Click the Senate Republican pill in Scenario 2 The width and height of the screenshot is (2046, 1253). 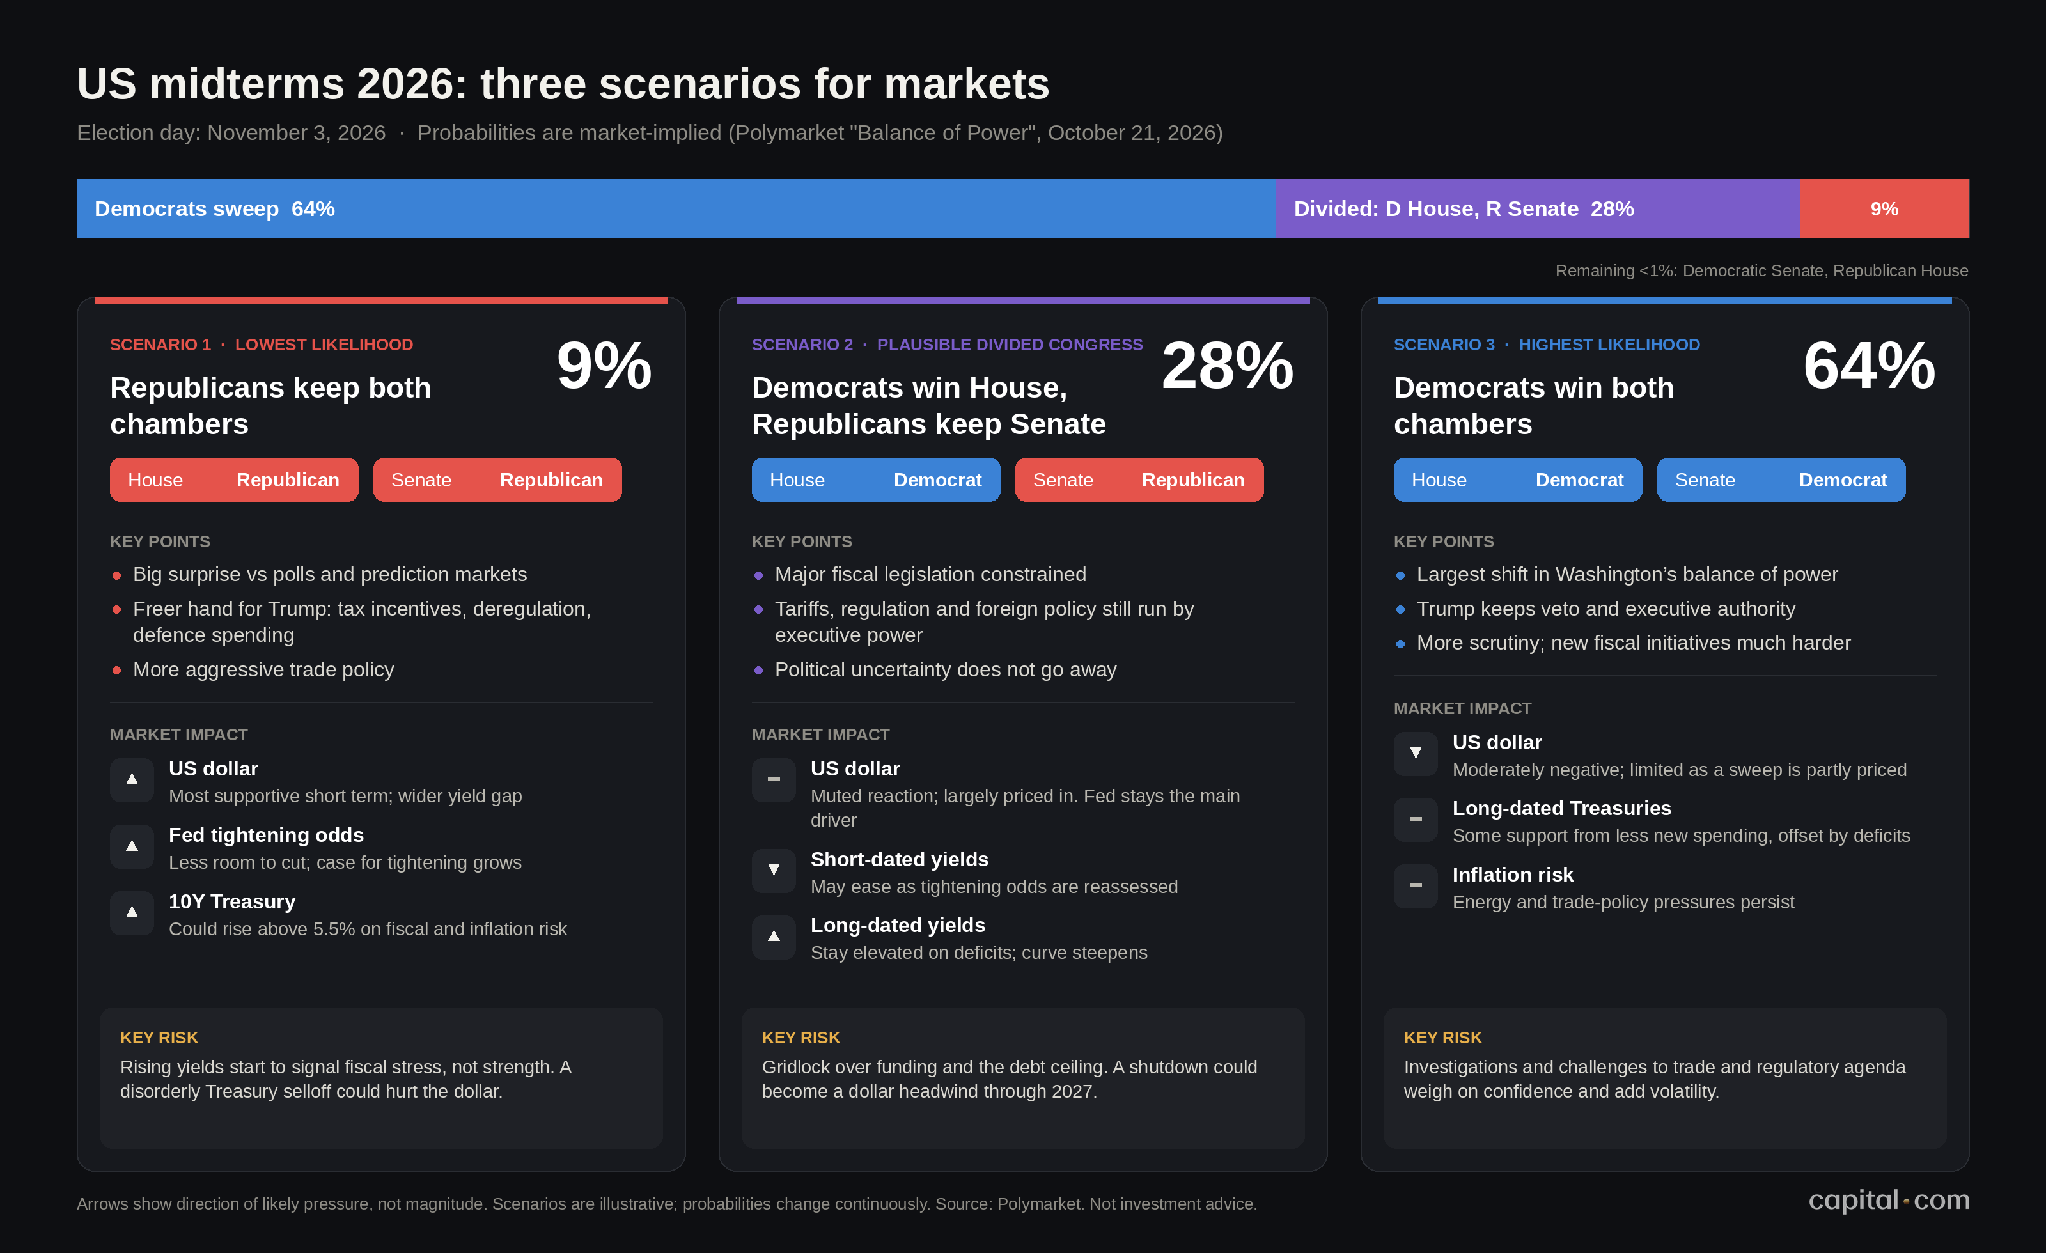(1139, 480)
